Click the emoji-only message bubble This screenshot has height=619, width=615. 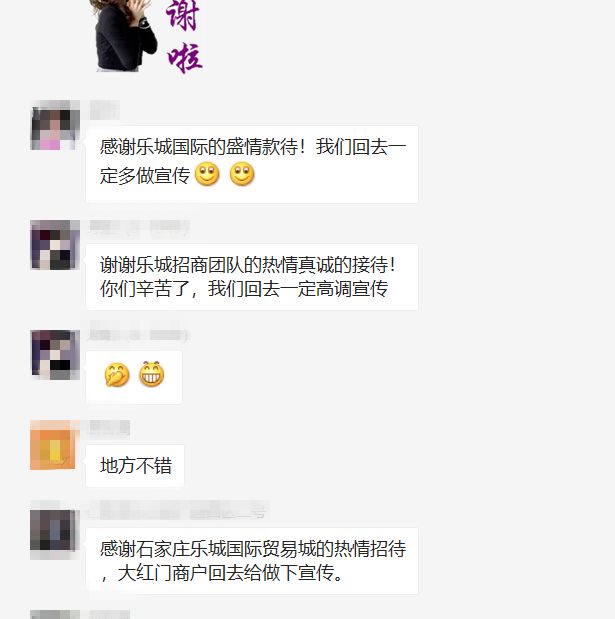(x=134, y=377)
